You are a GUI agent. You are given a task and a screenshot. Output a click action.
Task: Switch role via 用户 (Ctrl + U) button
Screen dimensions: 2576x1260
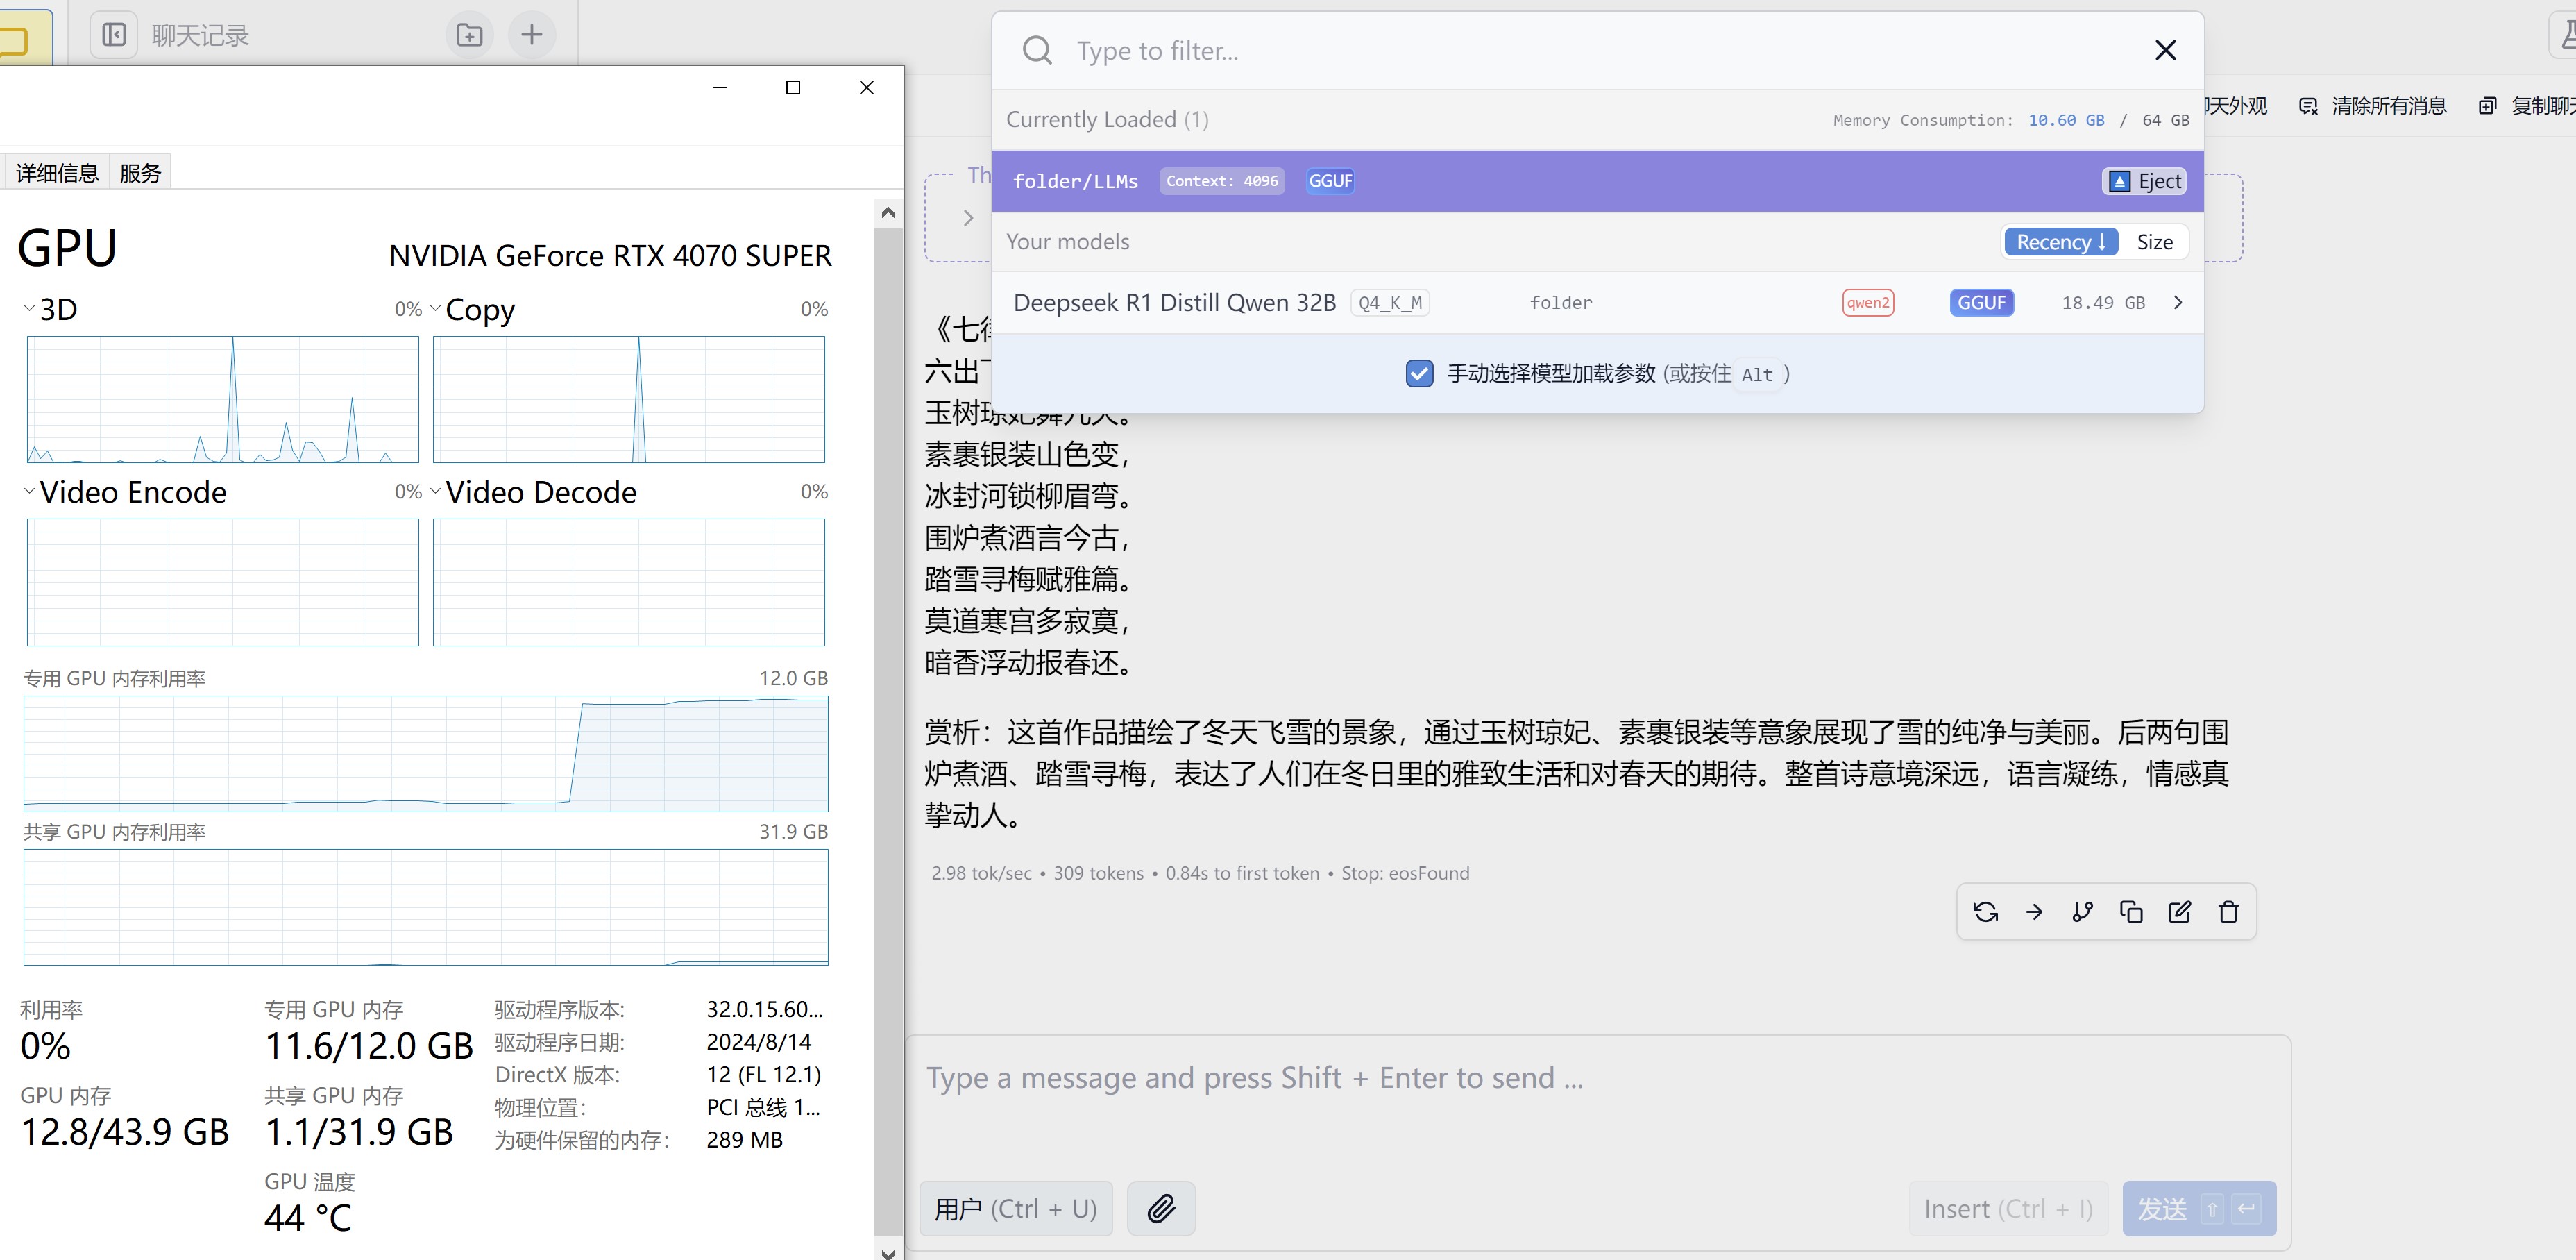[1016, 1208]
